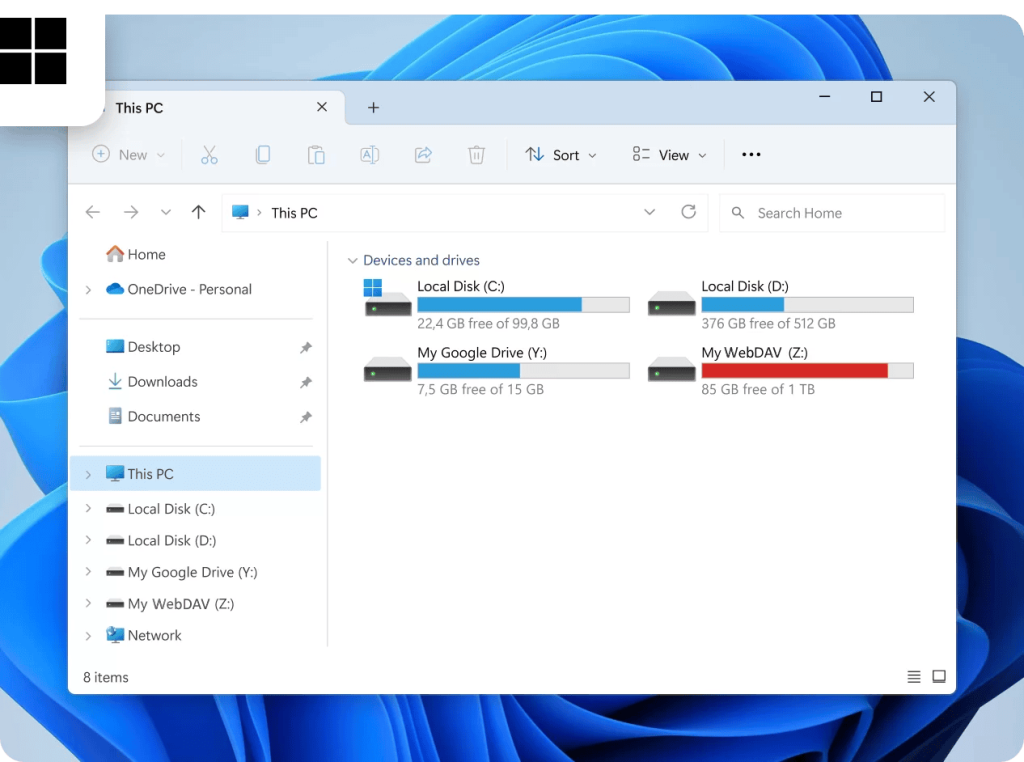Image resolution: width=1024 pixels, height=762 pixels.
Task: Click the Copy icon in the toolbar
Action: click(262, 155)
